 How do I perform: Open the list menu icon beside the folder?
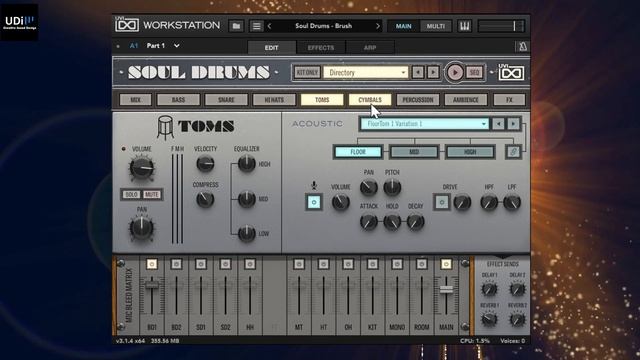pyautogui.click(x=256, y=26)
